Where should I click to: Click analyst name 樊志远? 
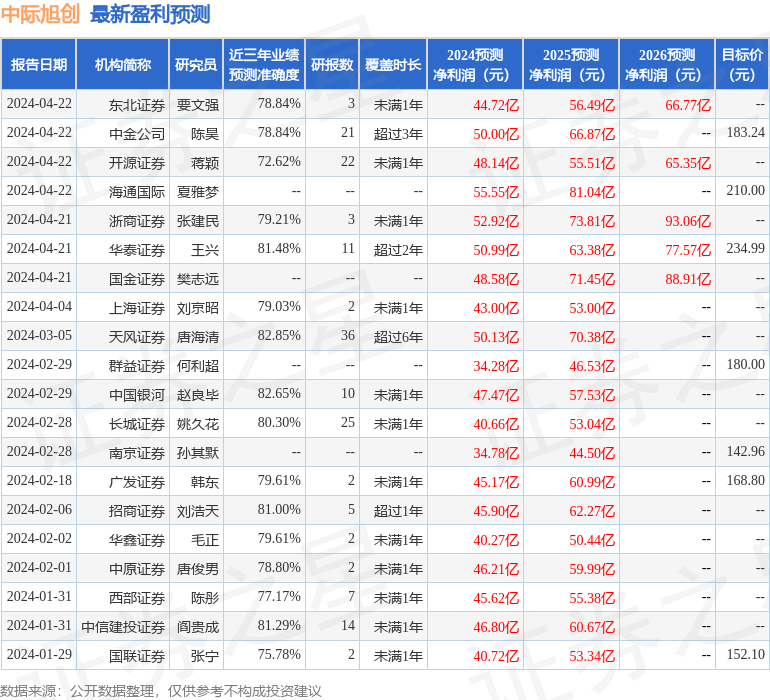click(197, 279)
